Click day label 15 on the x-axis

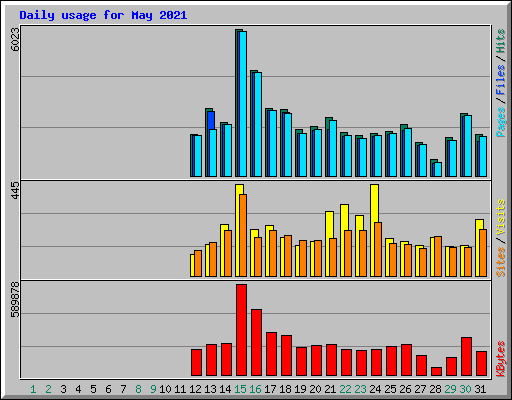[240, 389]
